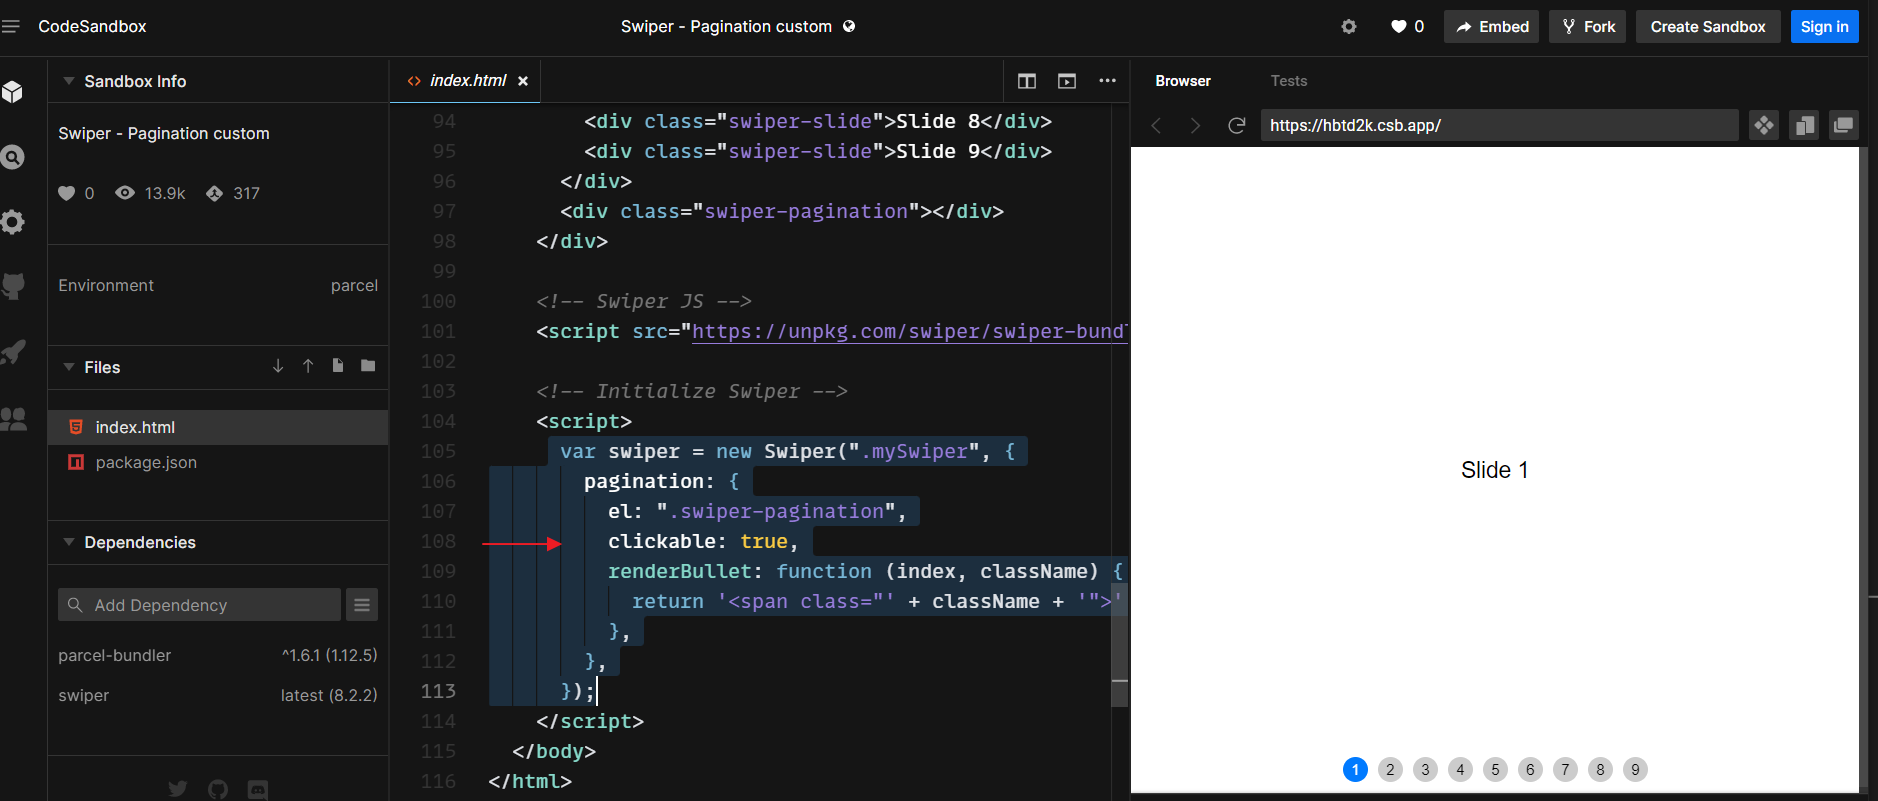1878x801 pixels.
Task: Click the parcel-bundler dependency row
Action: (218, 655)
